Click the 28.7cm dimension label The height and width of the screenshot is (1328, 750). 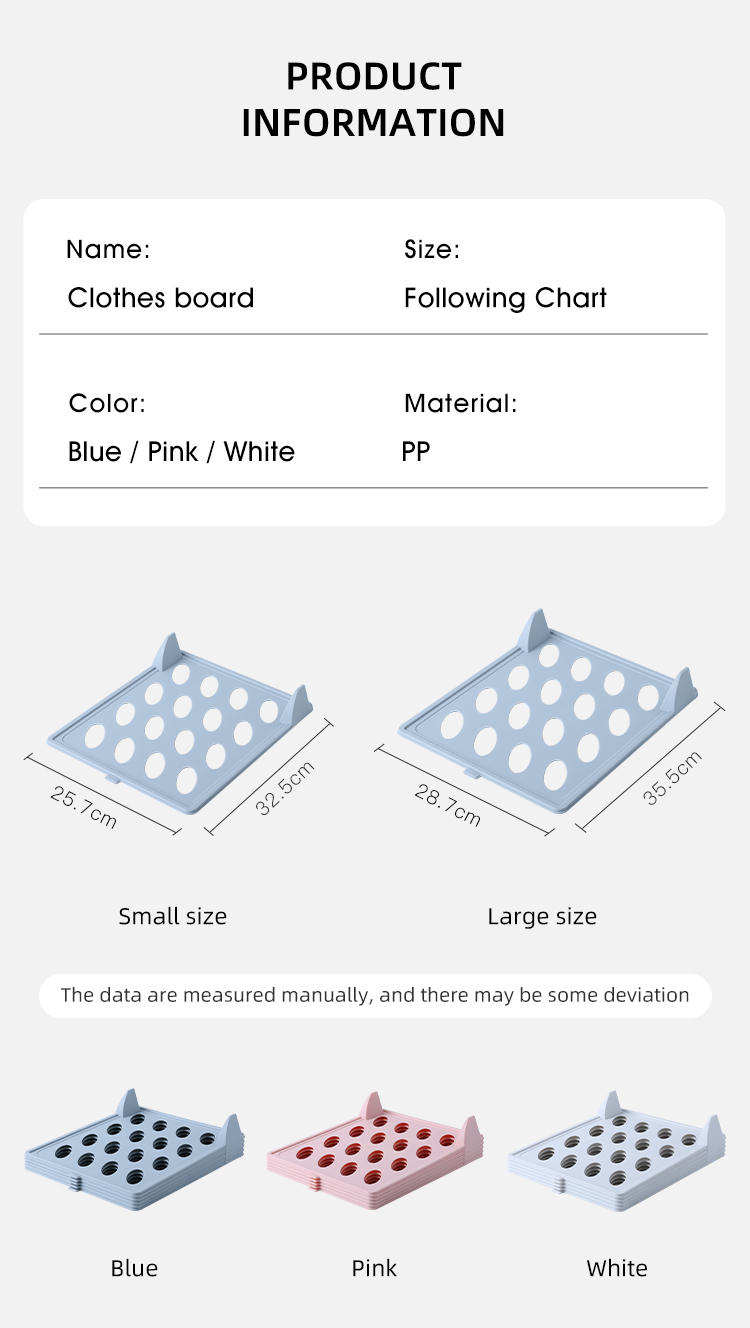[x=448, y=805]
